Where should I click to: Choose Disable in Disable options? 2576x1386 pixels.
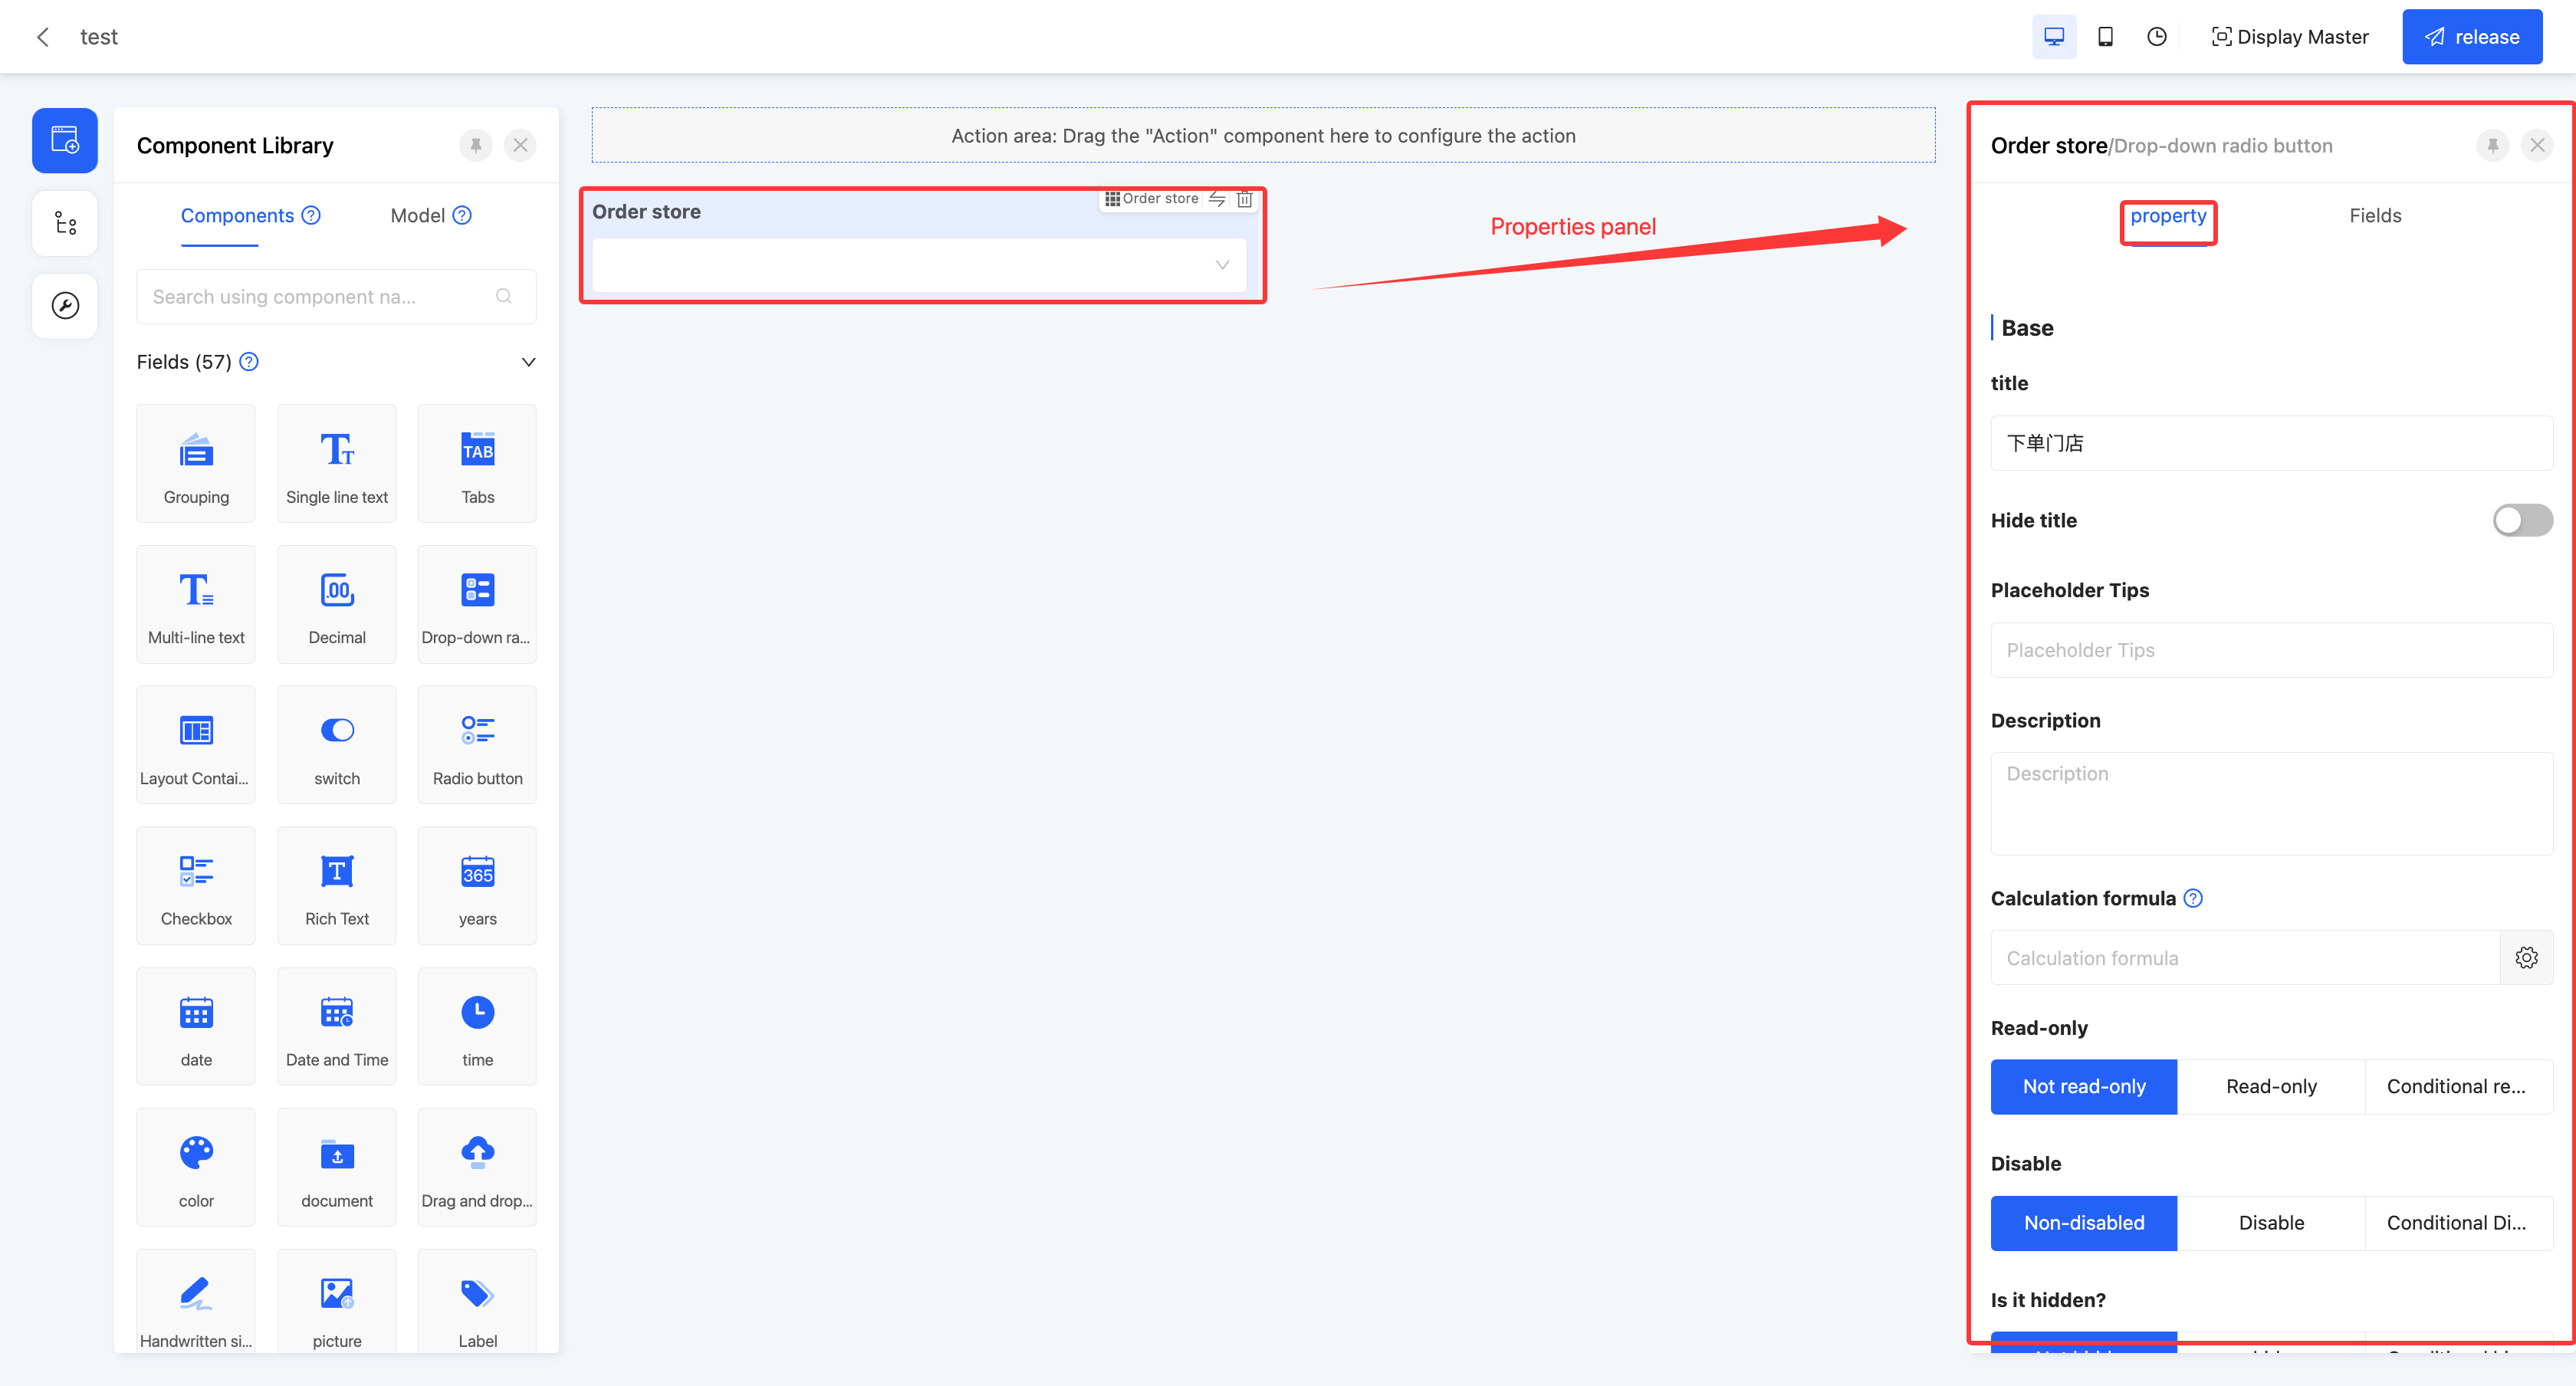pyautogui.click(x=2271, y=1222)
